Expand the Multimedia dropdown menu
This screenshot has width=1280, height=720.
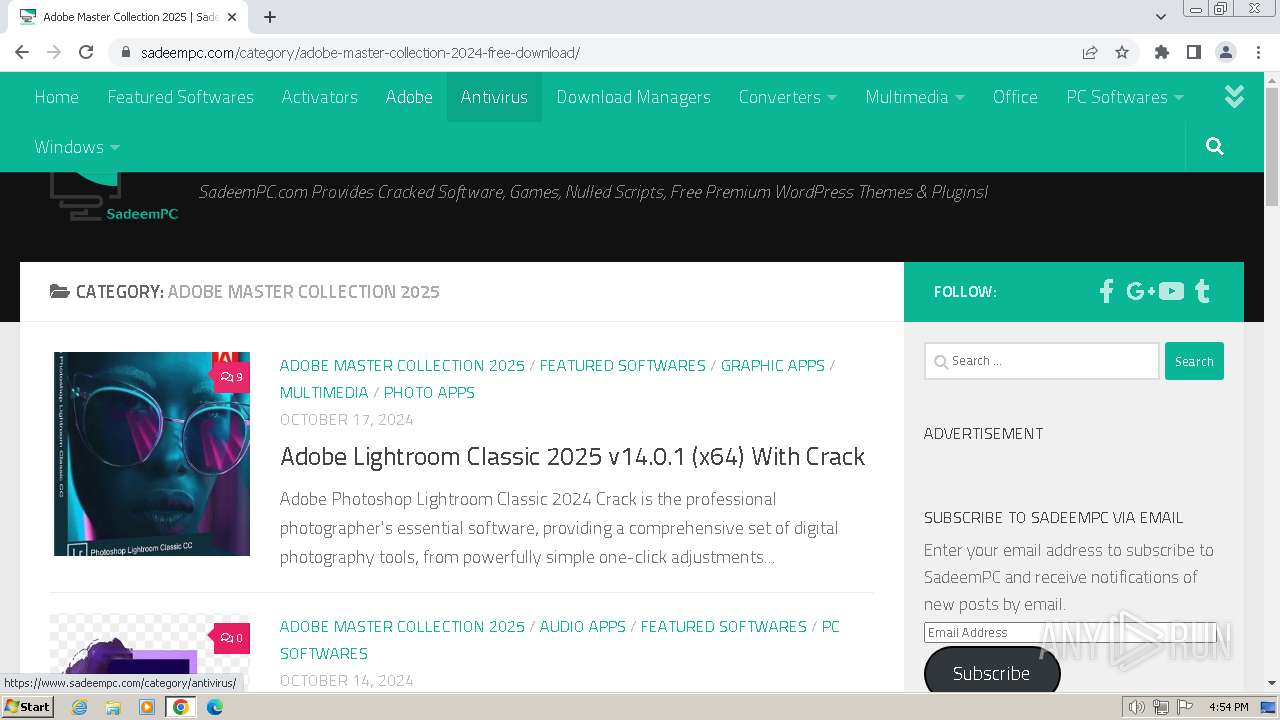click(915, 97)
